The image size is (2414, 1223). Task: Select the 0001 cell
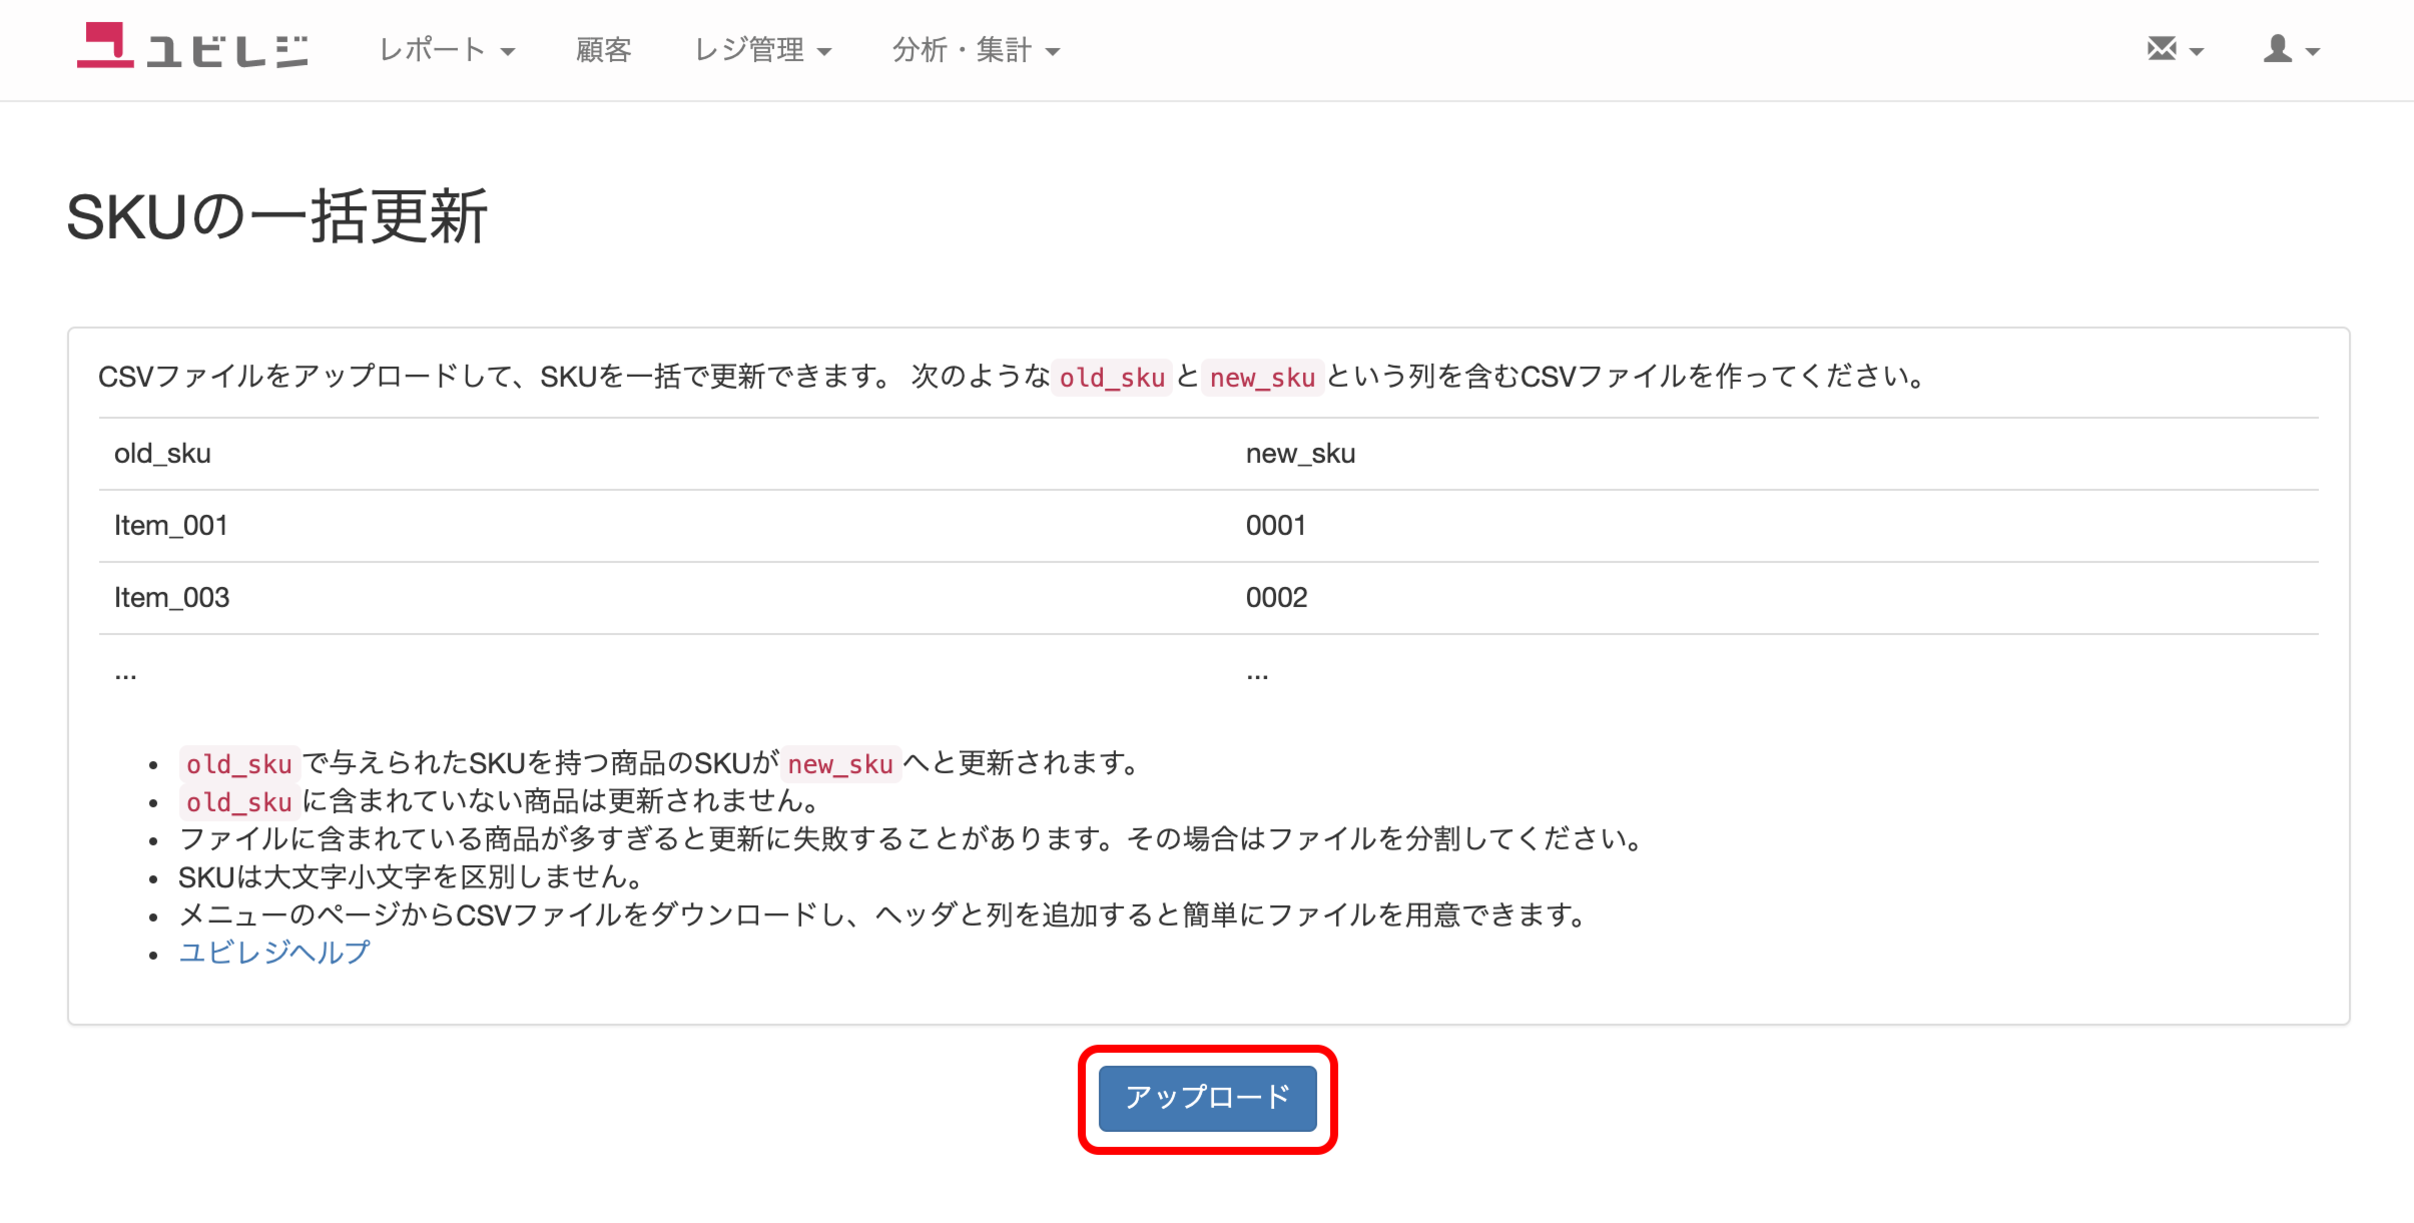click(1276, 525)
